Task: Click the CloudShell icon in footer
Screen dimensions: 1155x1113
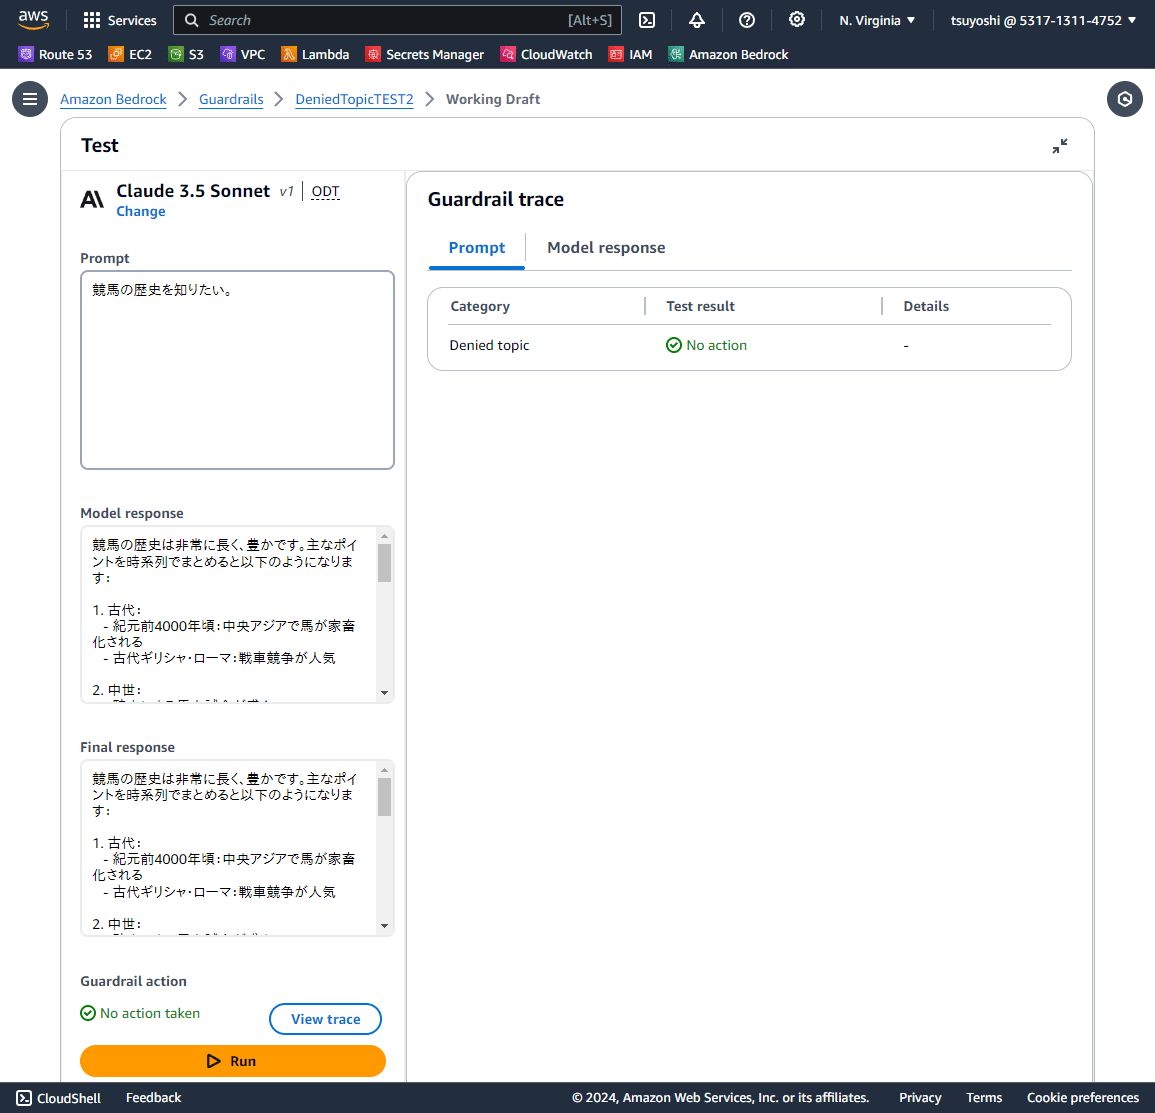Action: coord(24,1098)
